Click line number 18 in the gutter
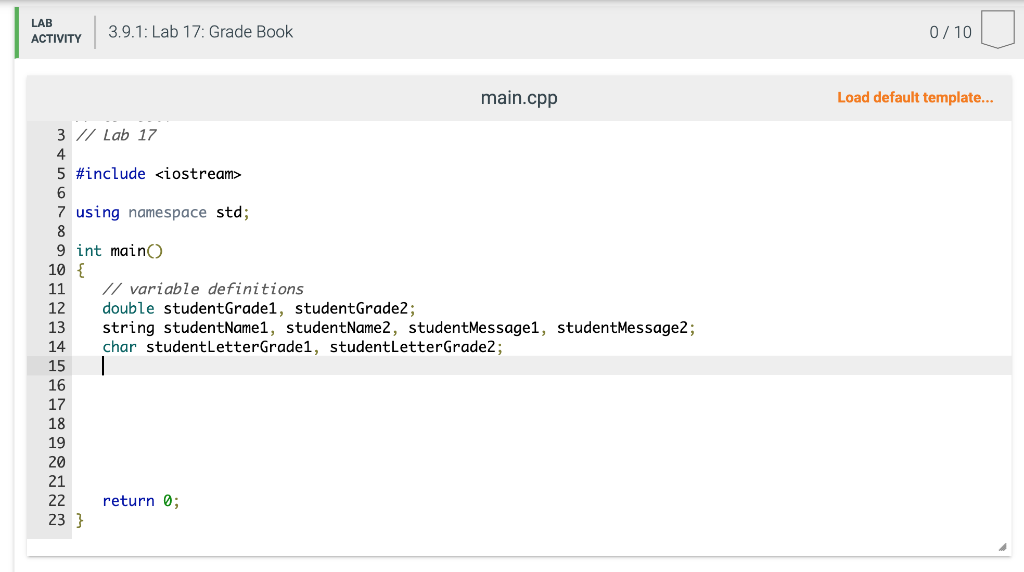 point(57,424)
